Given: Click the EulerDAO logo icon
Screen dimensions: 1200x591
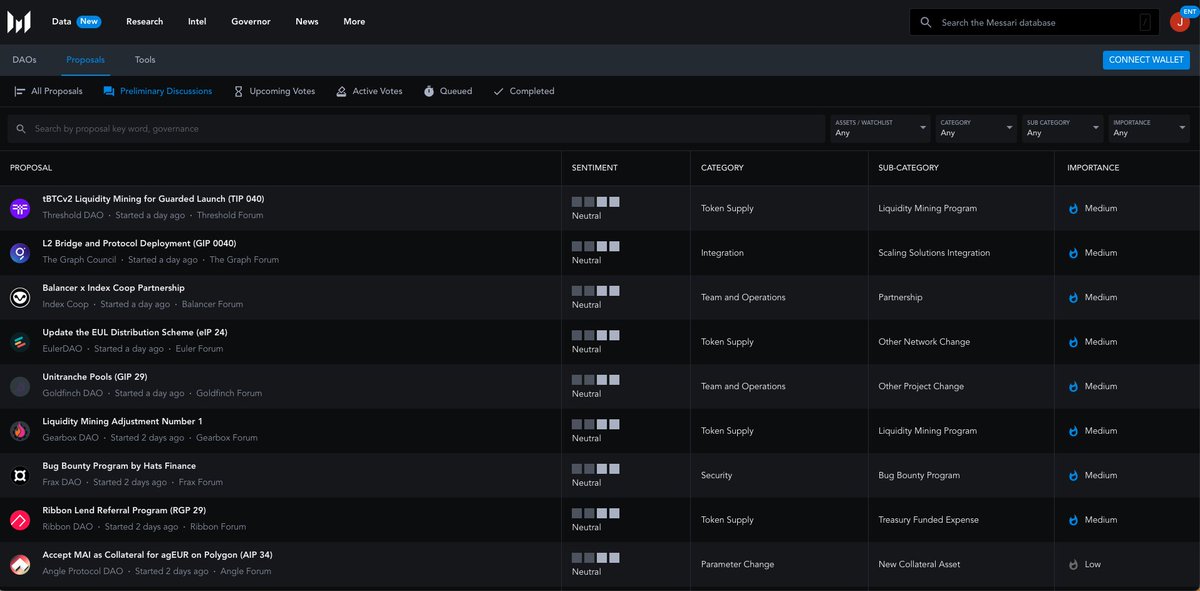Looking at the screenshot, I should (x=20, y=342).
